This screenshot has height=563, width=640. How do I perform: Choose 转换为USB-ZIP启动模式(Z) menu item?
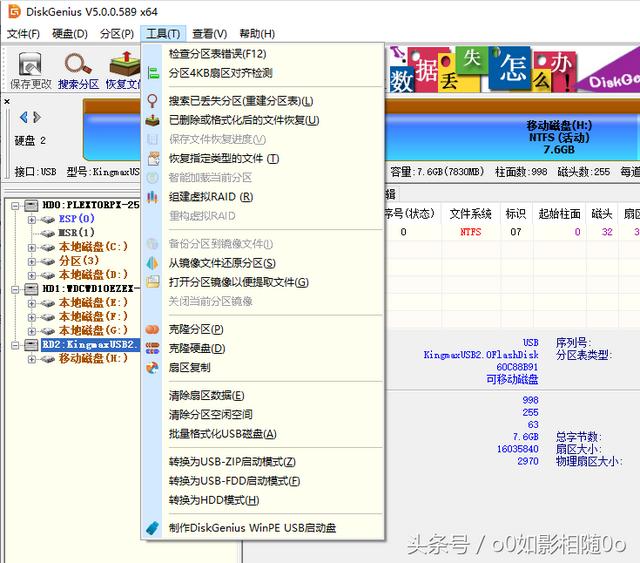(x=262, y=462)
